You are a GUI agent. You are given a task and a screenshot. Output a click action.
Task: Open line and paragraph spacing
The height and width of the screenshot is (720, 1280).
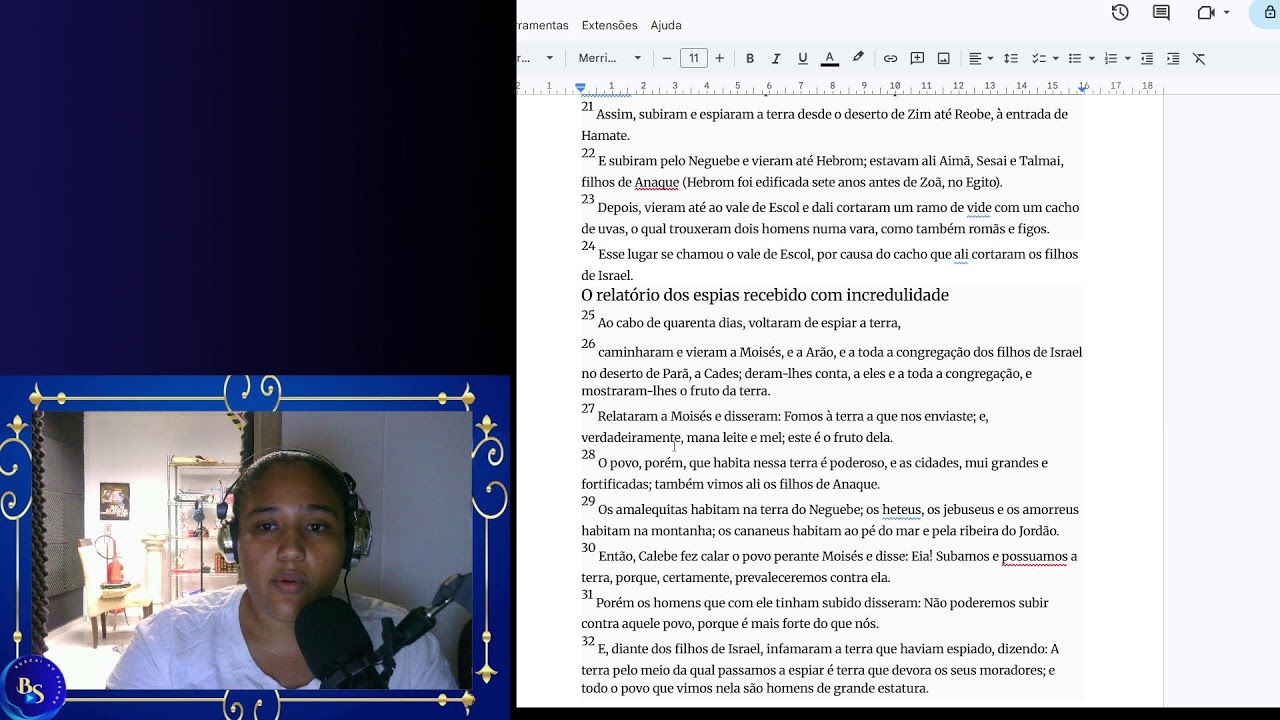click(1011, 58)
